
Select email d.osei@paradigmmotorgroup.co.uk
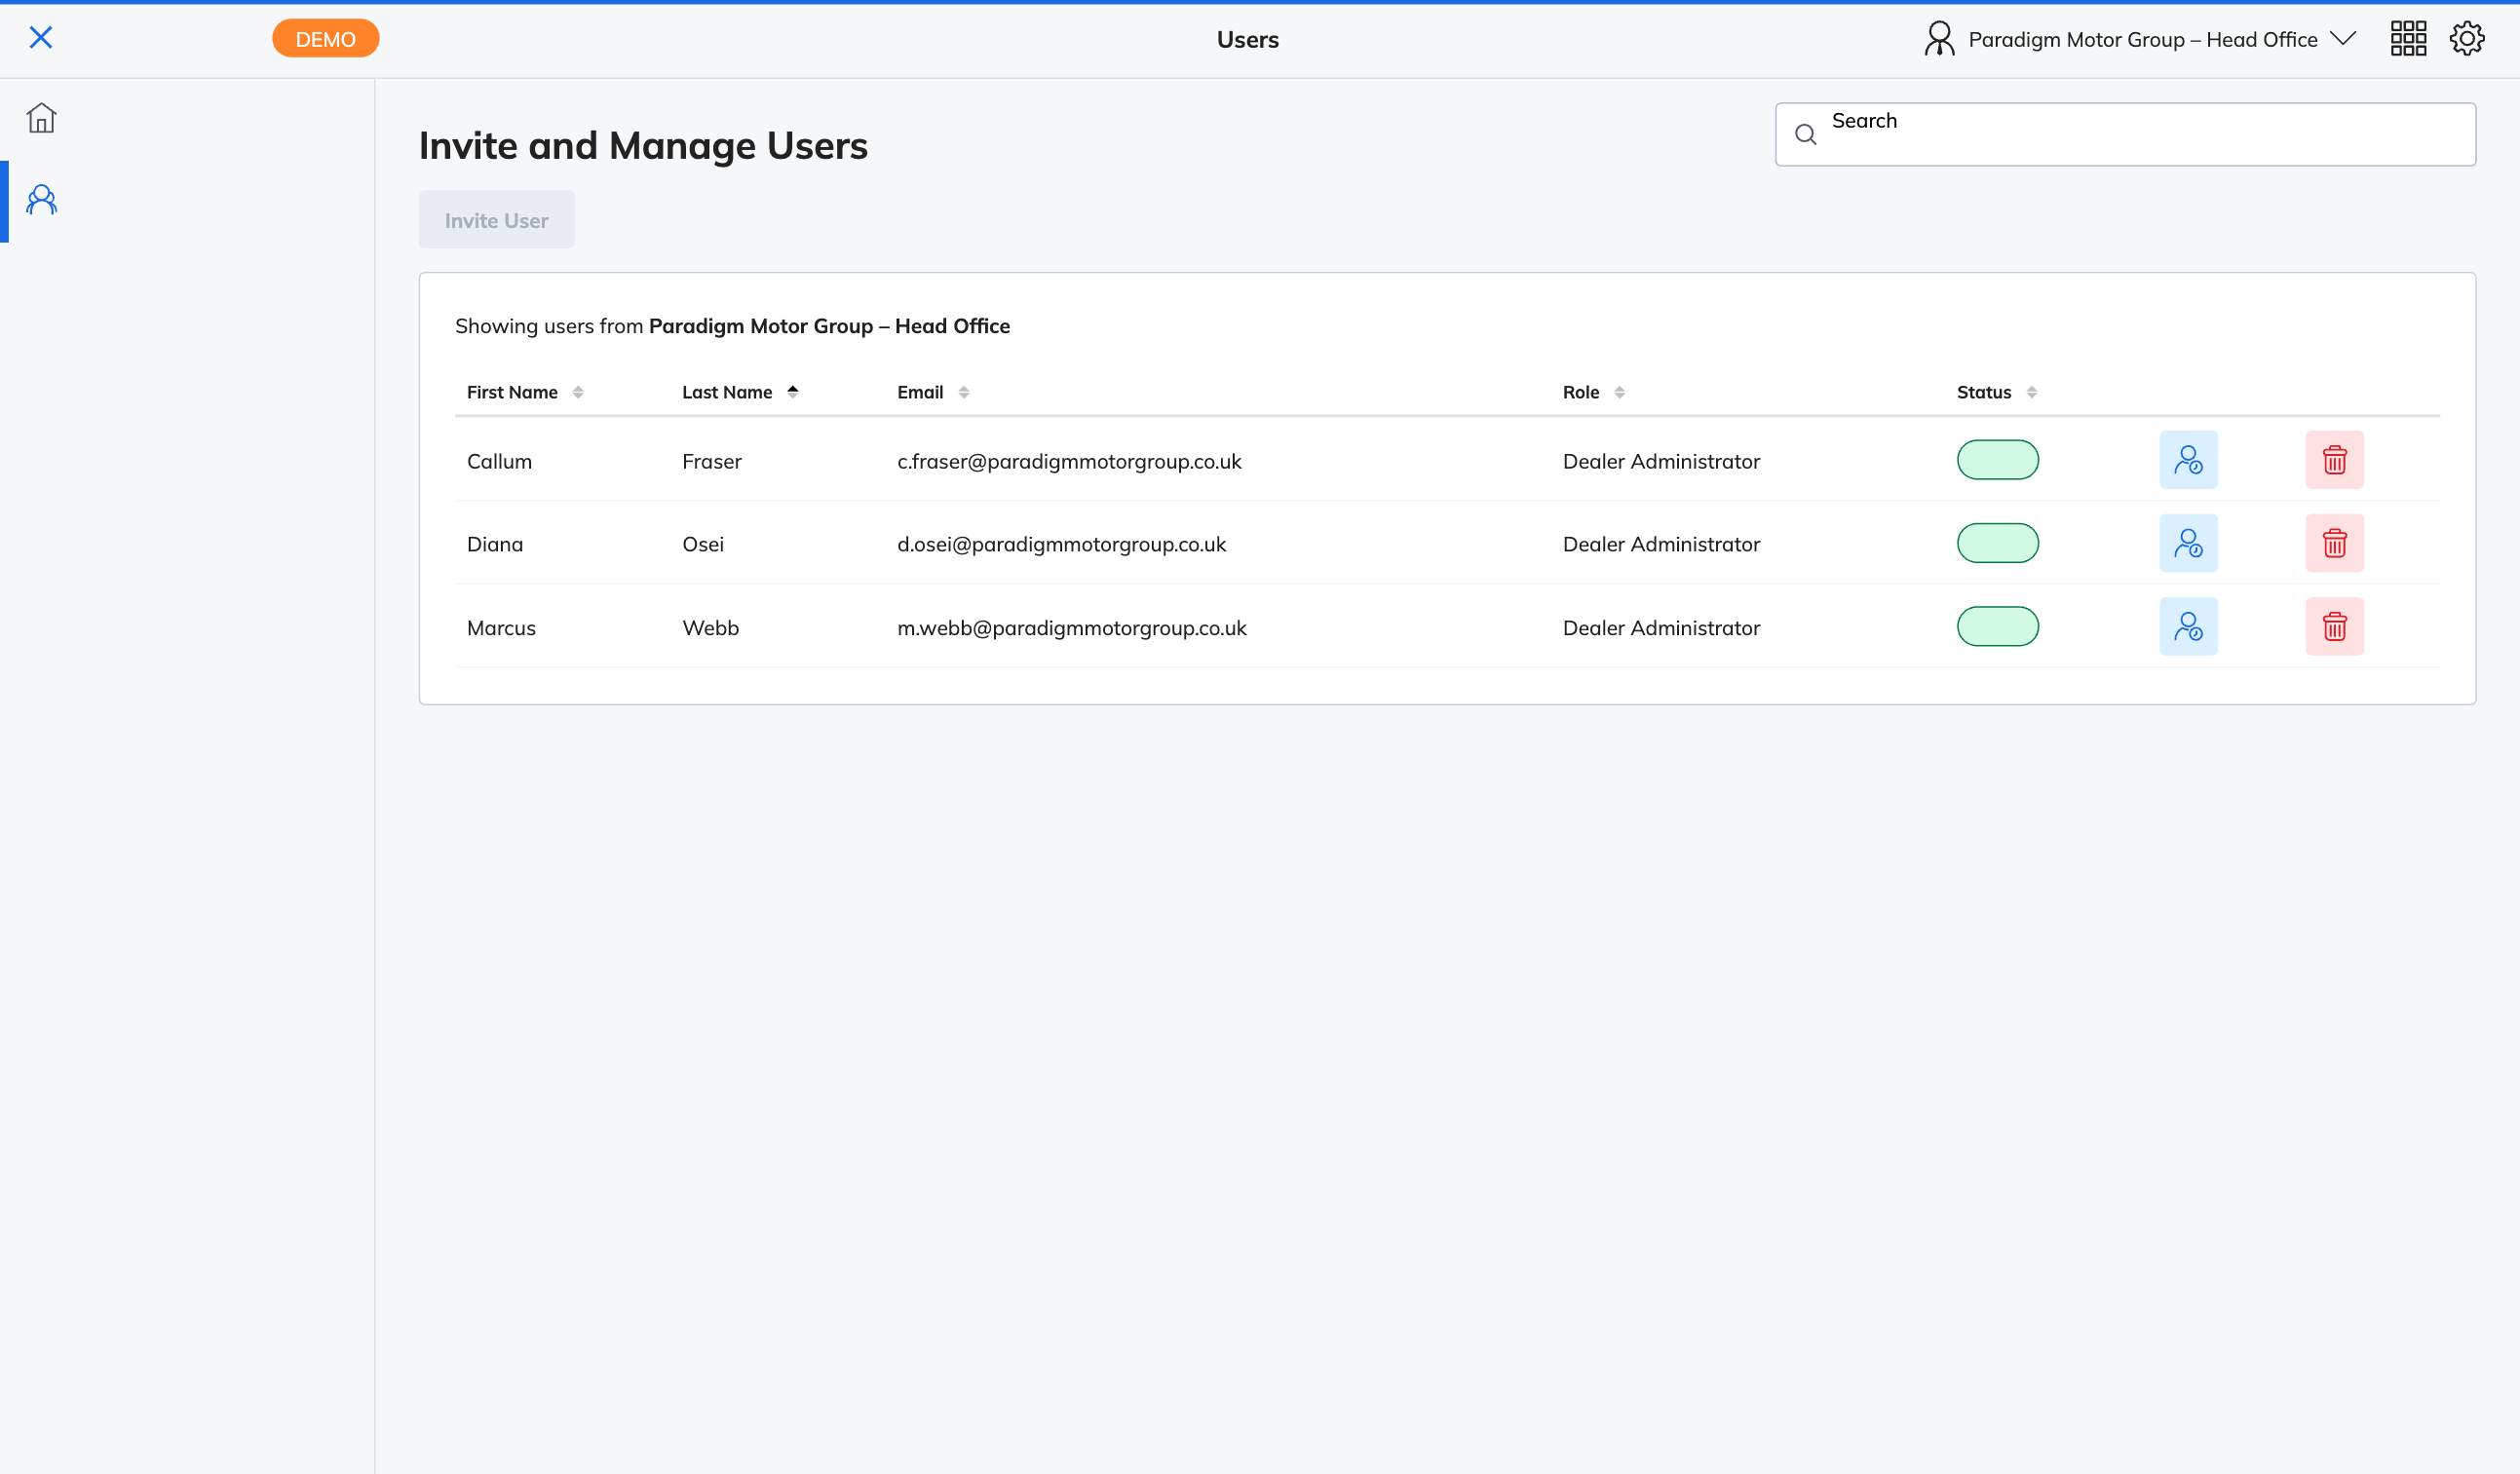tap(1061, 544)
